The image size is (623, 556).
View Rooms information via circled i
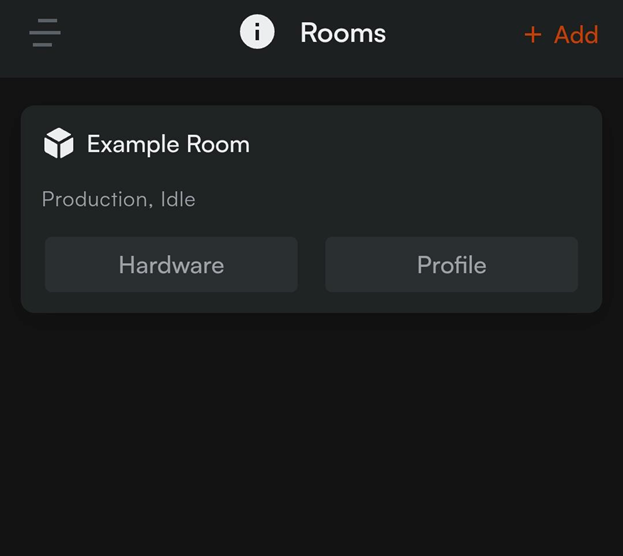(x=257, y=32)
